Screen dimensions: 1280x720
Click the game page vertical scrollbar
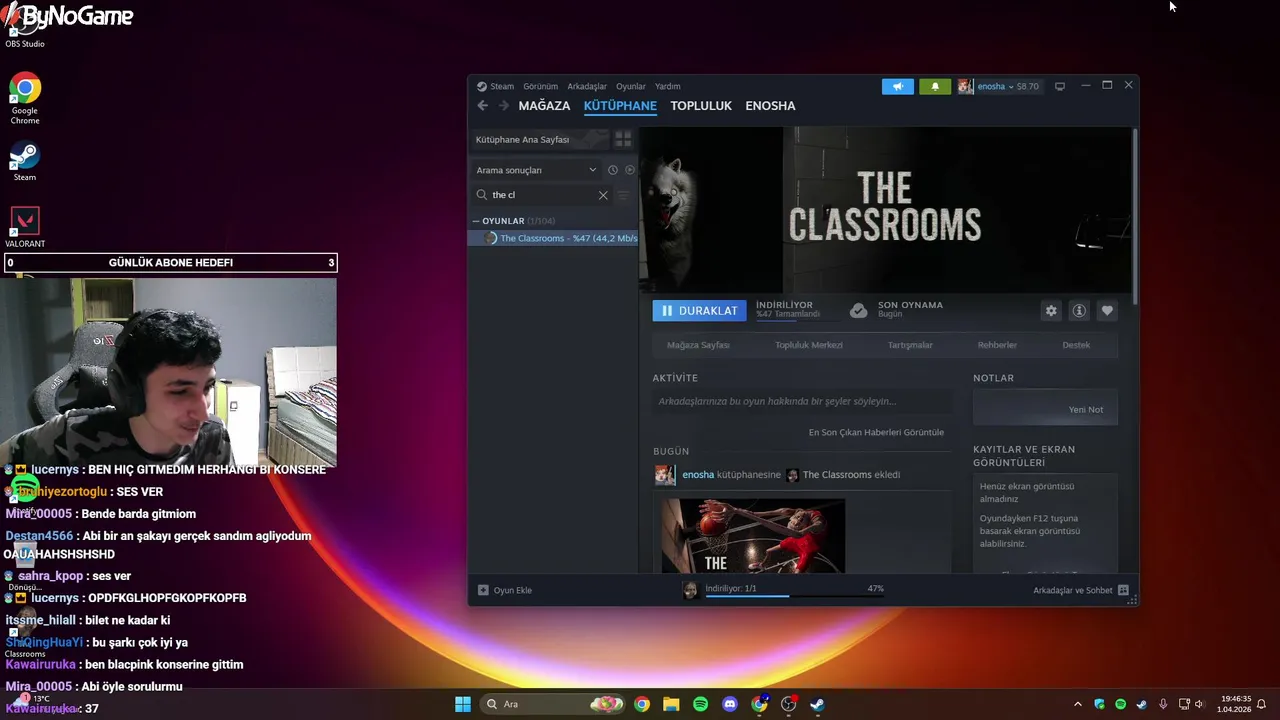coord(1134,215)
